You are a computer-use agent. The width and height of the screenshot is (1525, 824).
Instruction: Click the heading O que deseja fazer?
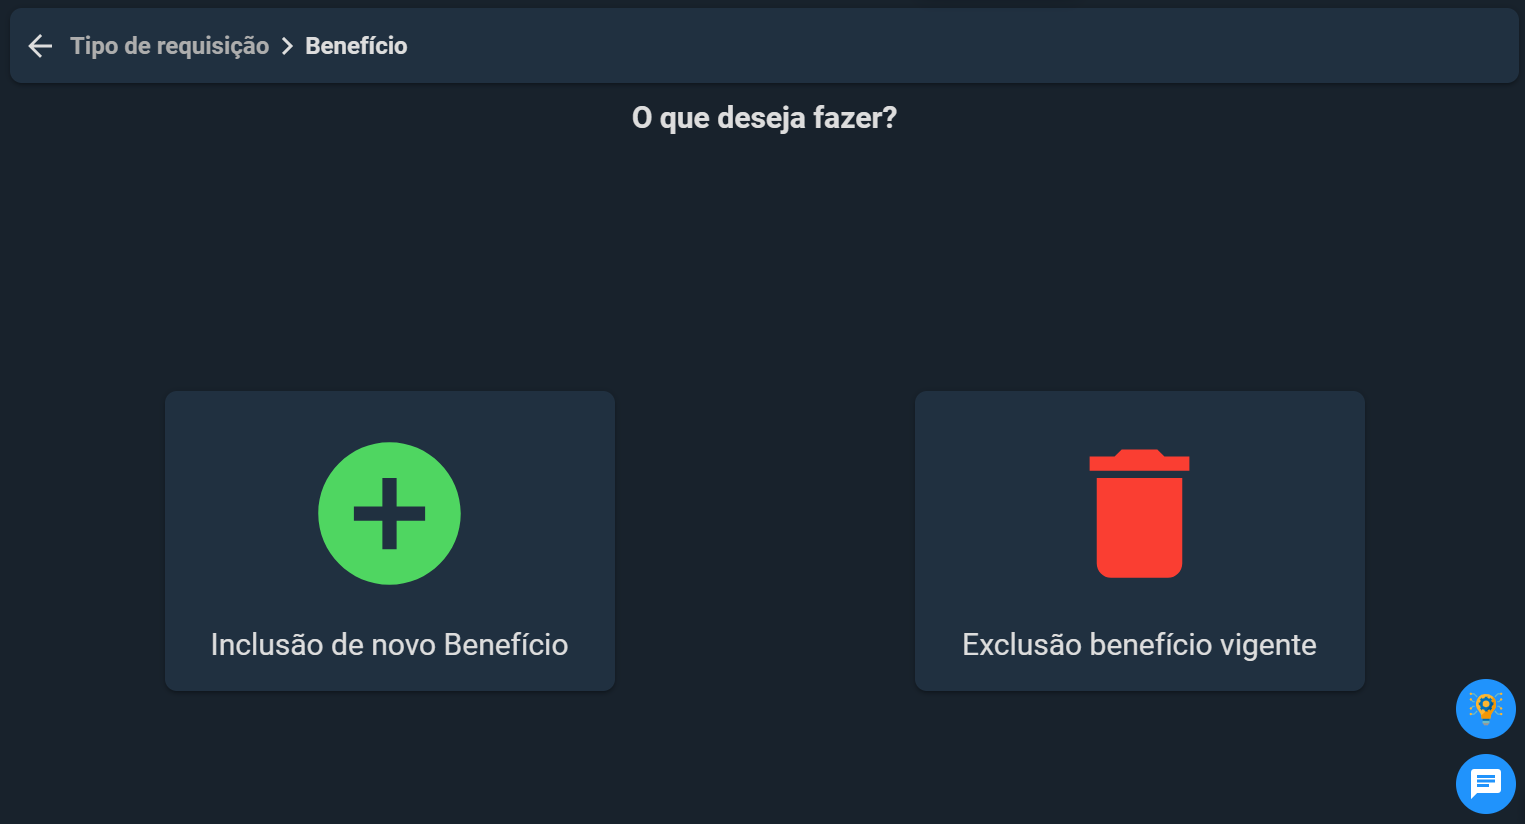764,118
